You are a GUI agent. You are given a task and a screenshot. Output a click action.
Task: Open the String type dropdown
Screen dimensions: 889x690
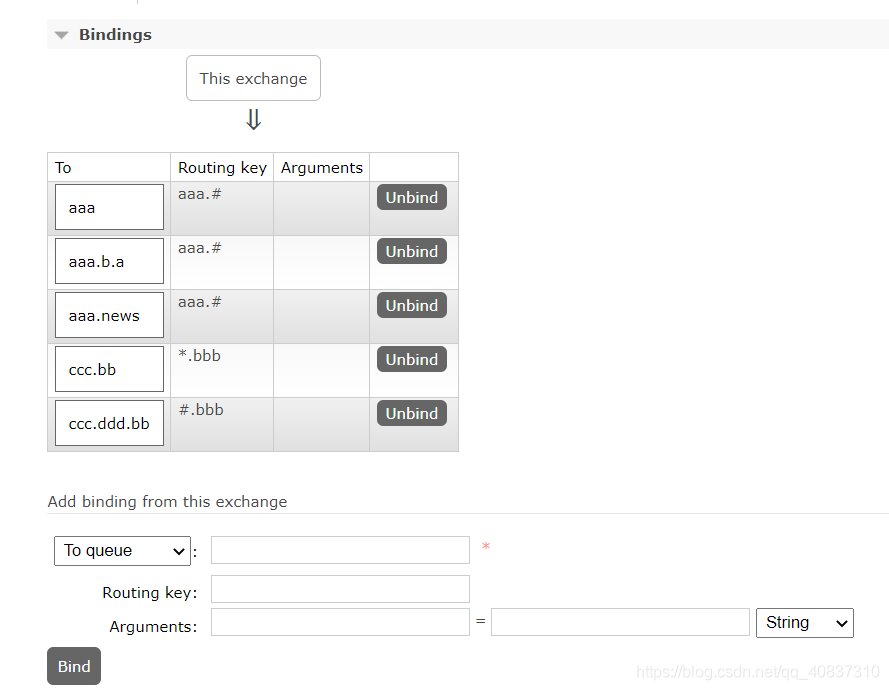click(x=805, y=623)
